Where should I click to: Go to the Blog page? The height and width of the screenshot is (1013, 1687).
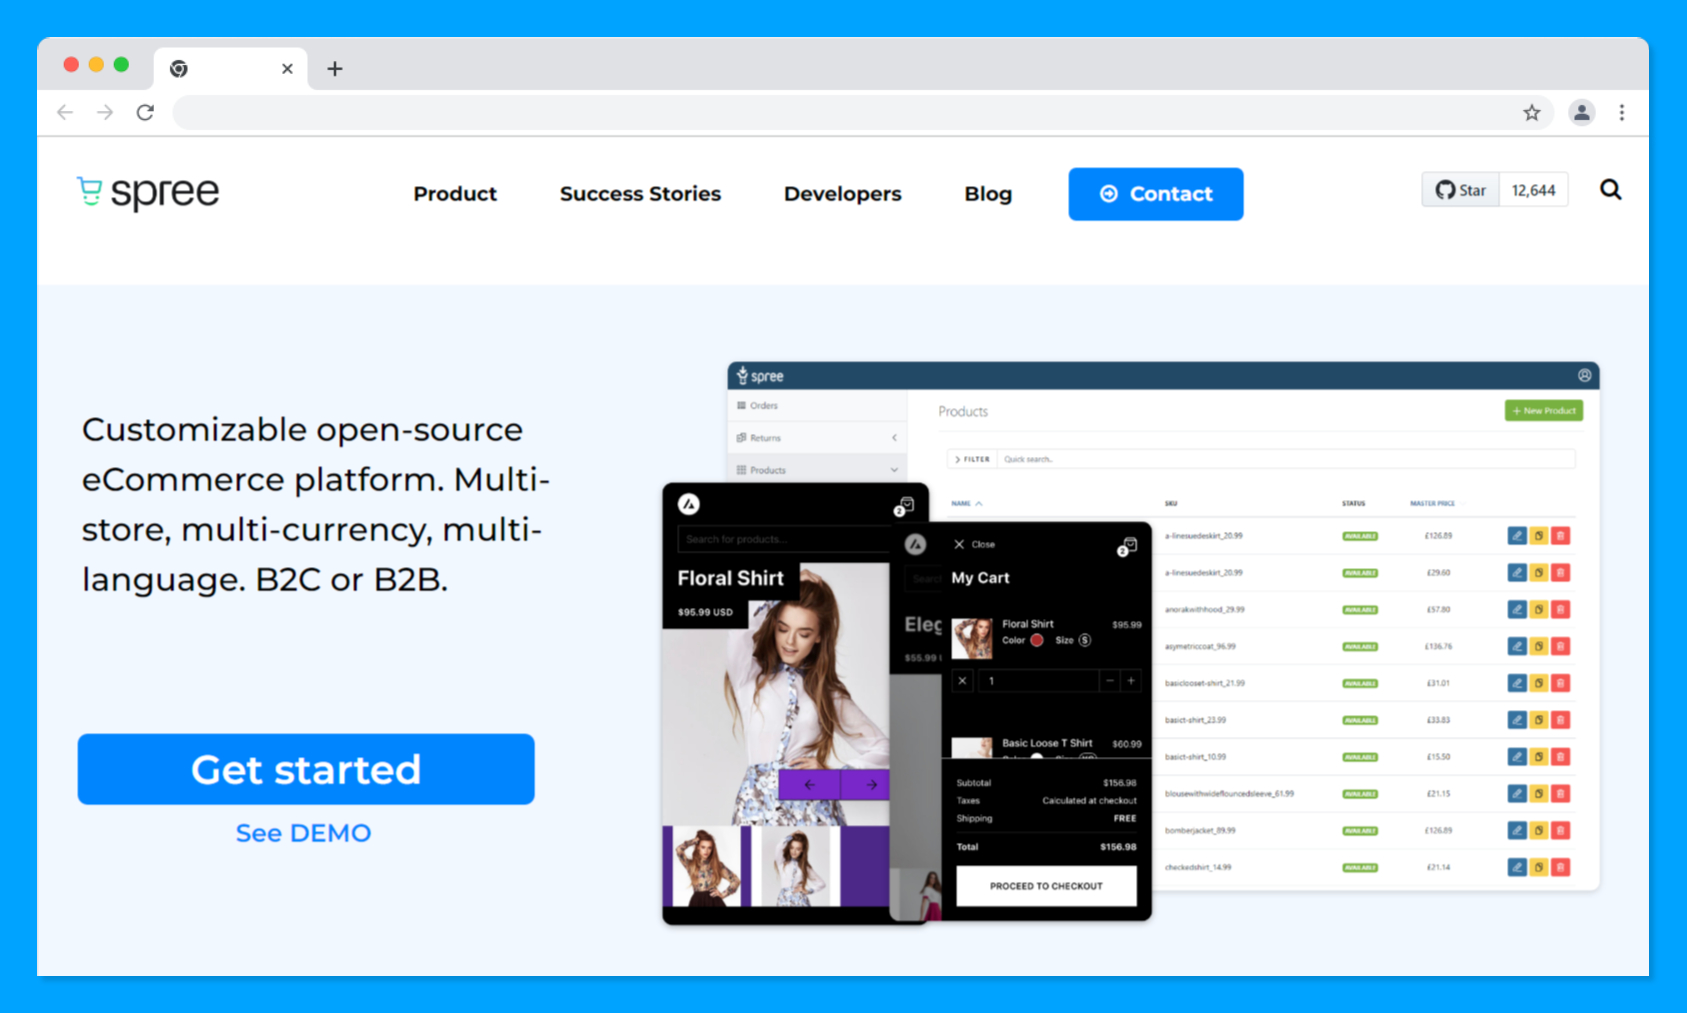pyautogui.click(x=988, y=194)
